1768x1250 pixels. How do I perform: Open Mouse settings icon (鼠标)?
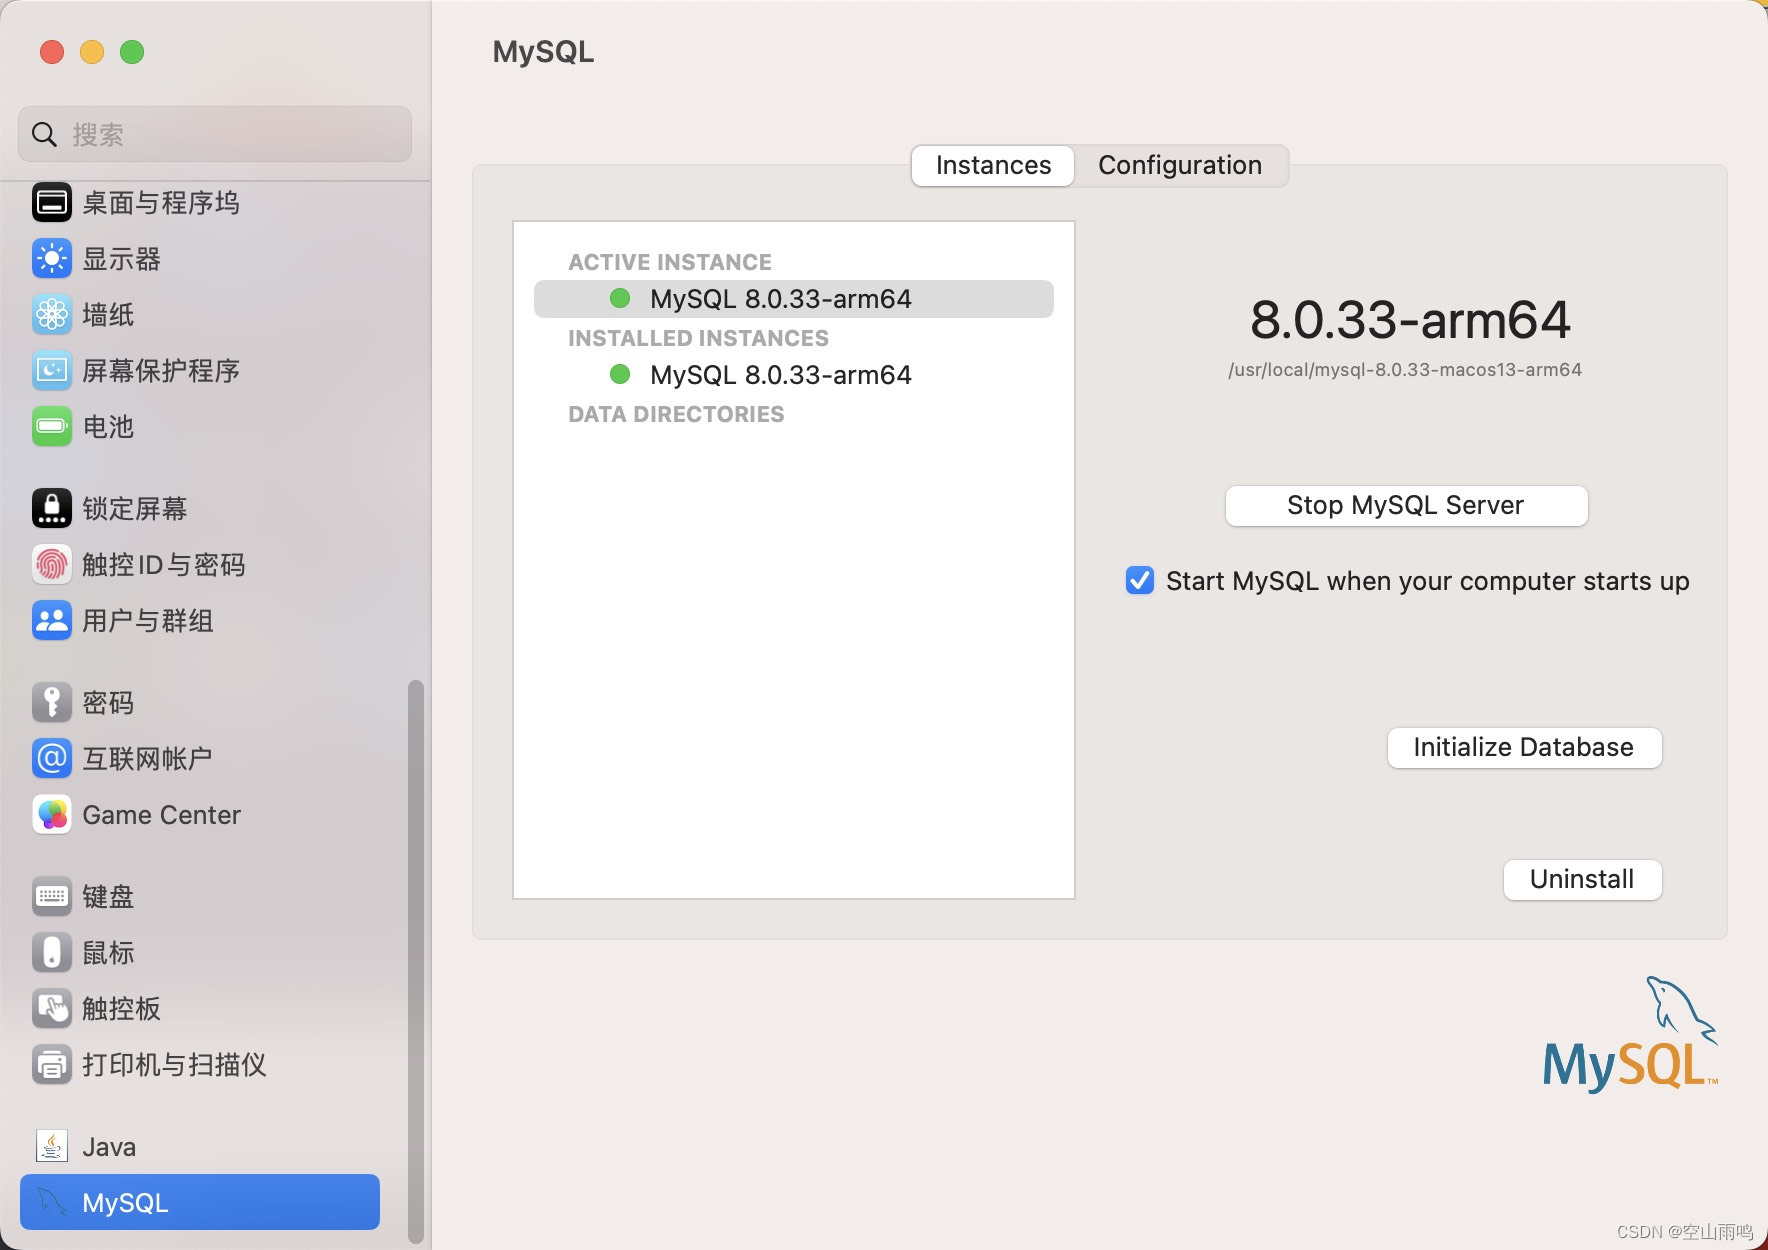click(x=52, y=953)
